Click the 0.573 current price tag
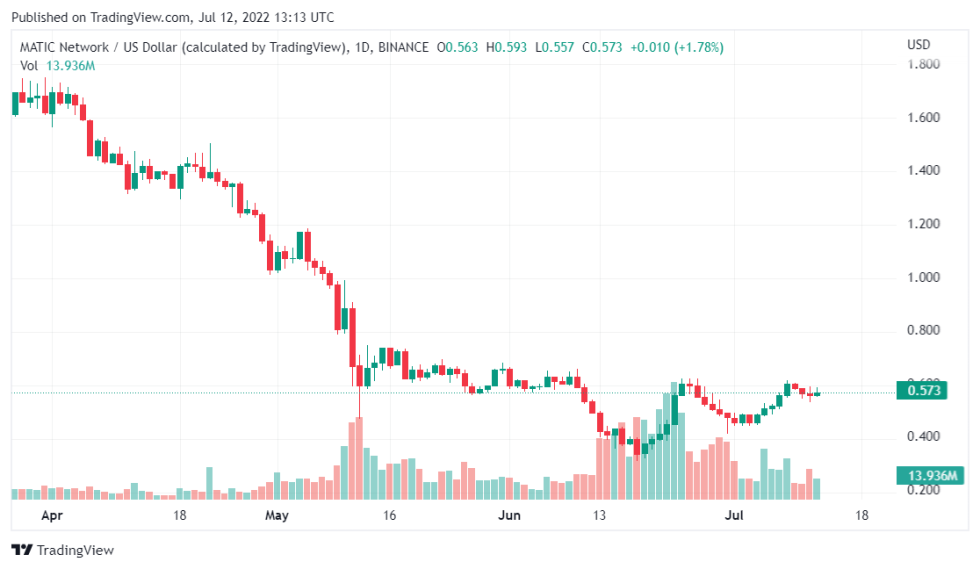The width and height of the screenshot is (980, 569). pos(922,391)
